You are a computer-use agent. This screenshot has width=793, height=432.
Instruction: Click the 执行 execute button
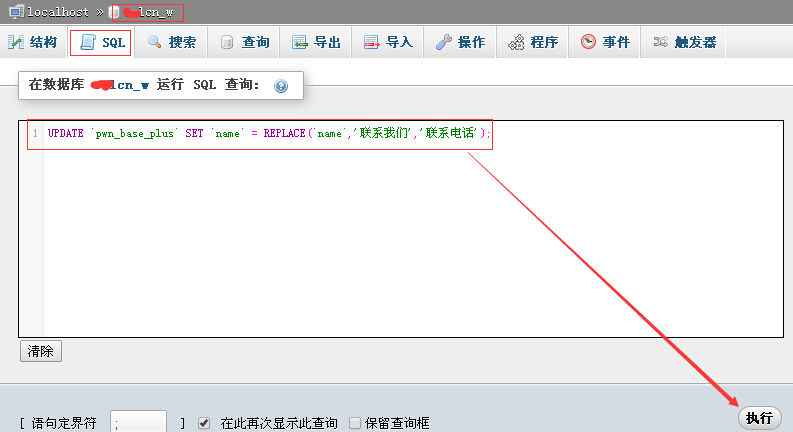coord(760,418)
